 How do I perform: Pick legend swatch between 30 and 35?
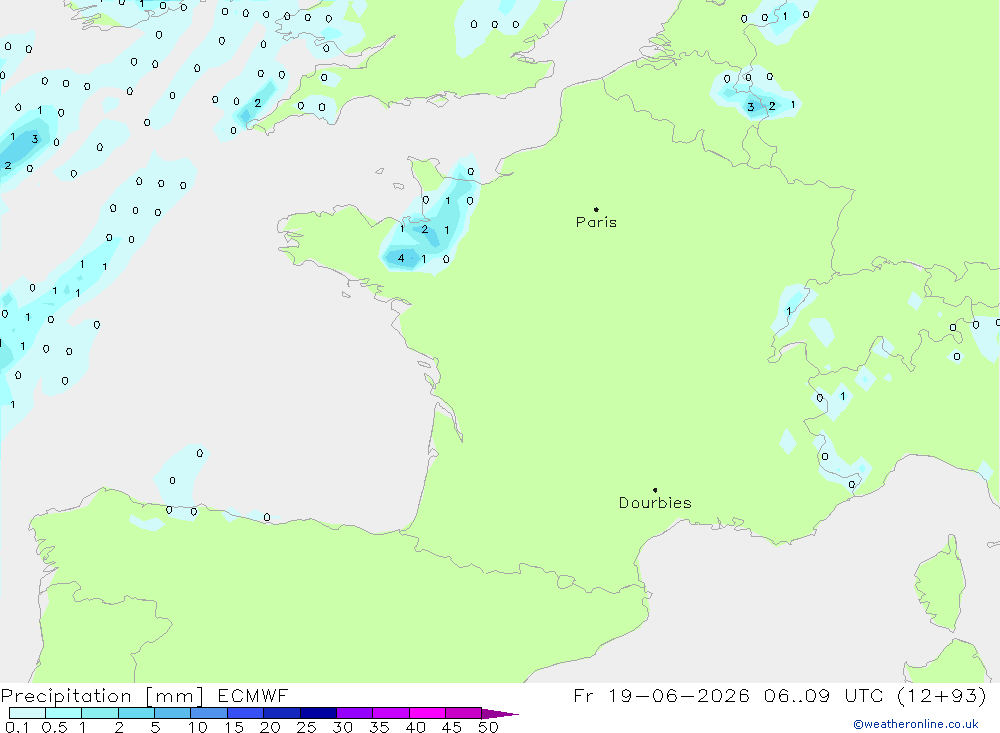click(x=354, y=713)
